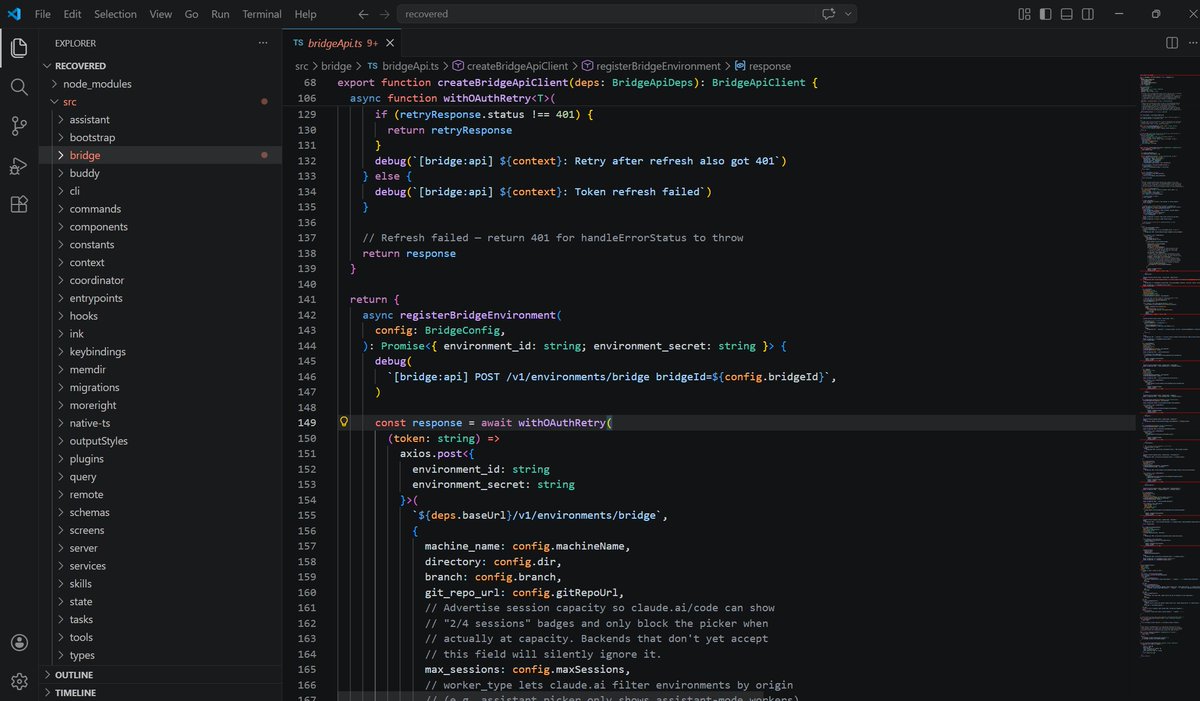Open the Explorer view in activity bar
The height and width of the screenshot is (701, 1200).
[x=19, y=47]
